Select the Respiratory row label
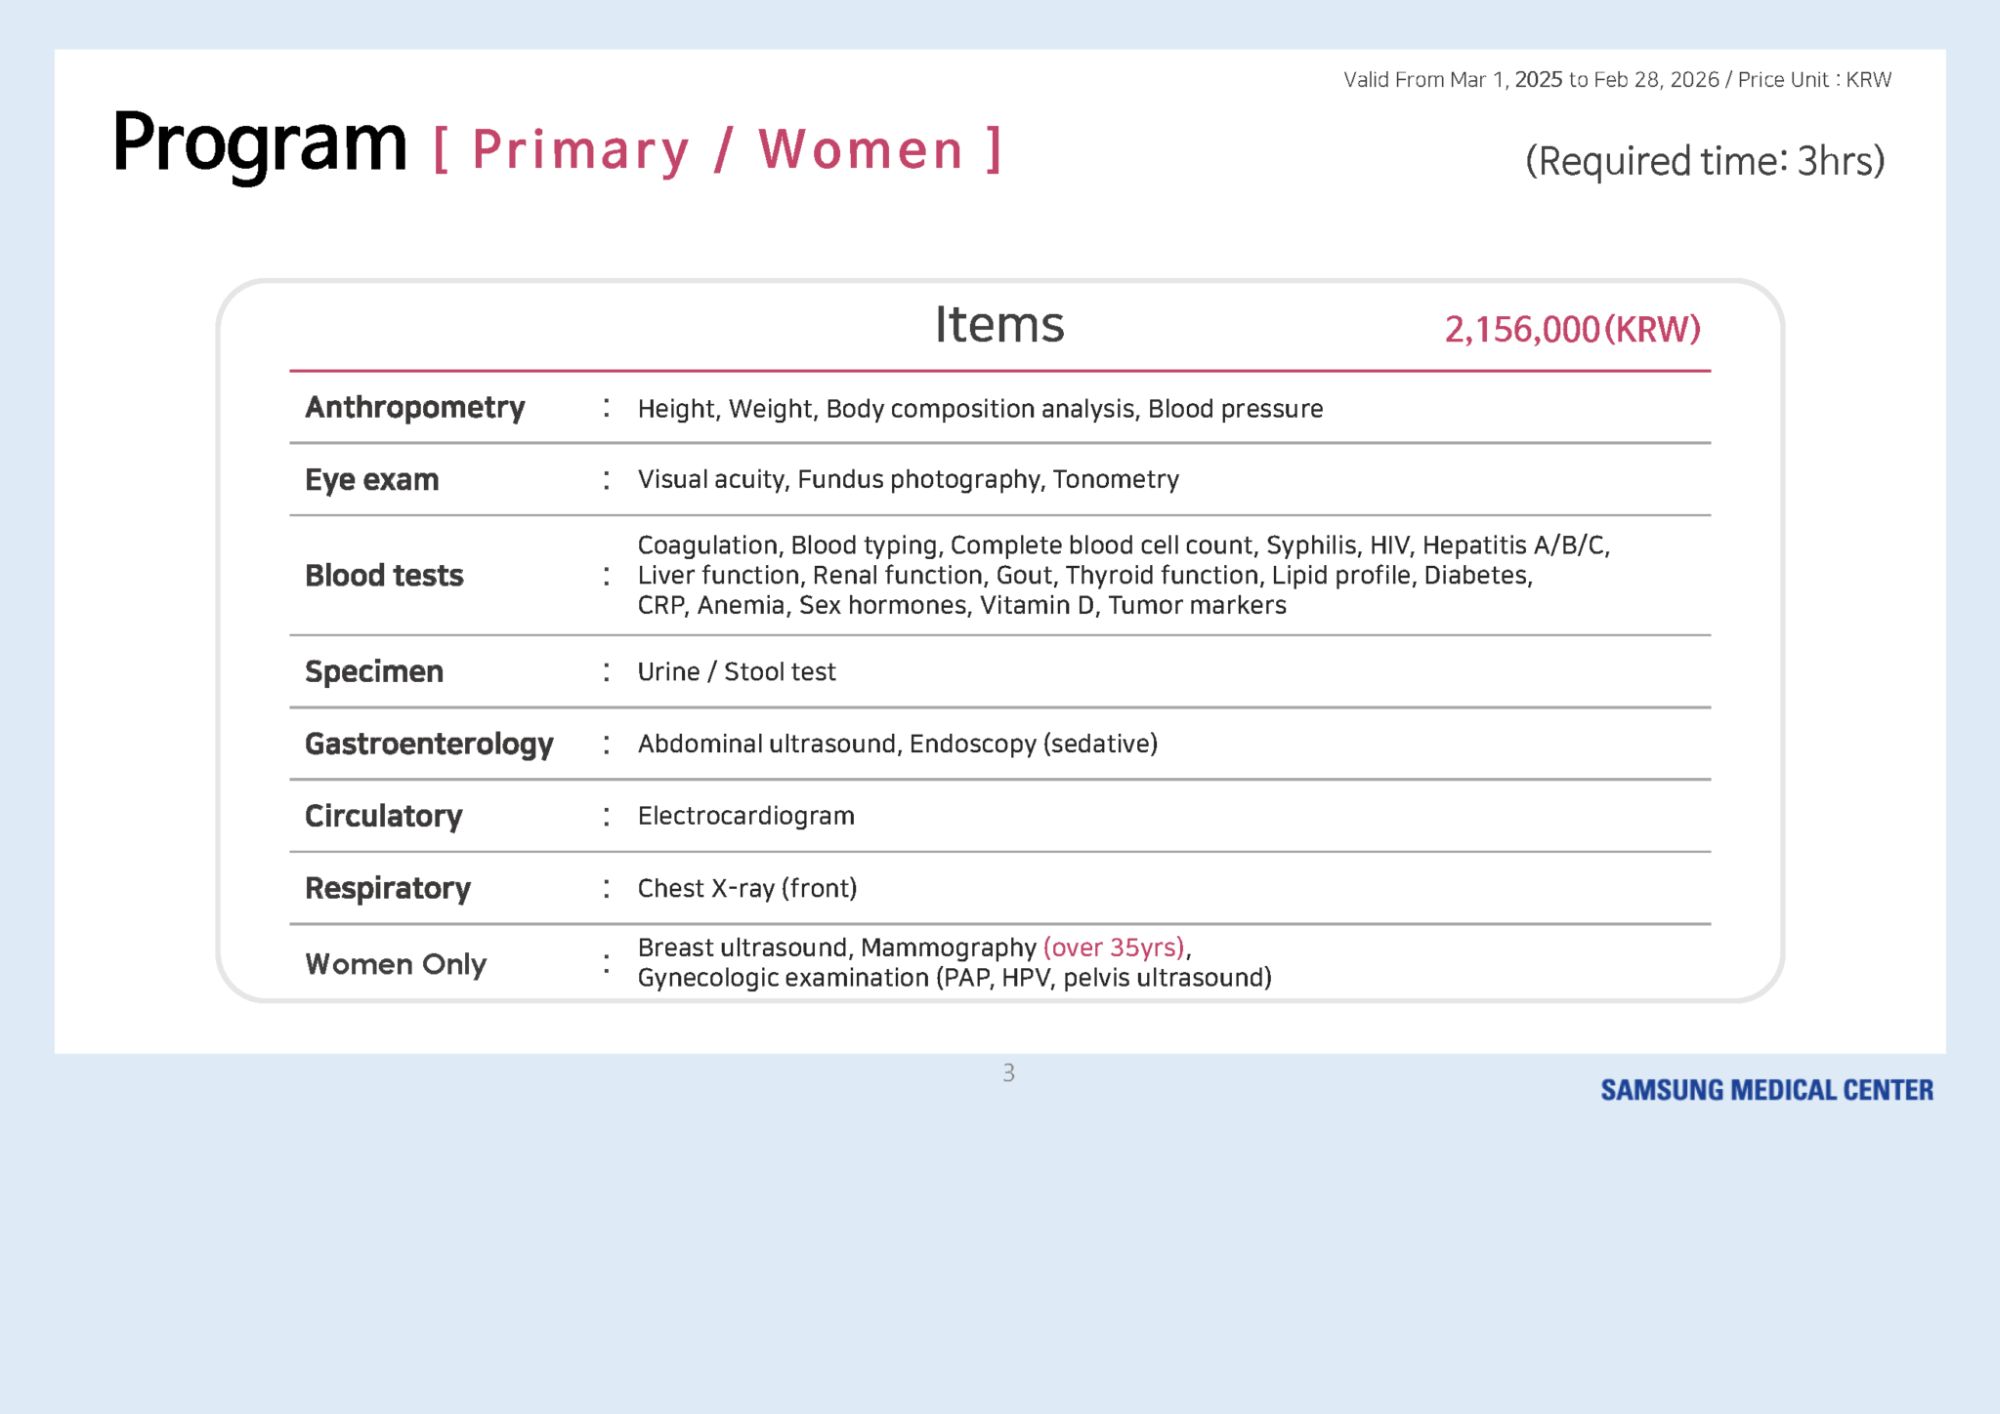This screenshot has width=2000, height=1414. [387, 888]
